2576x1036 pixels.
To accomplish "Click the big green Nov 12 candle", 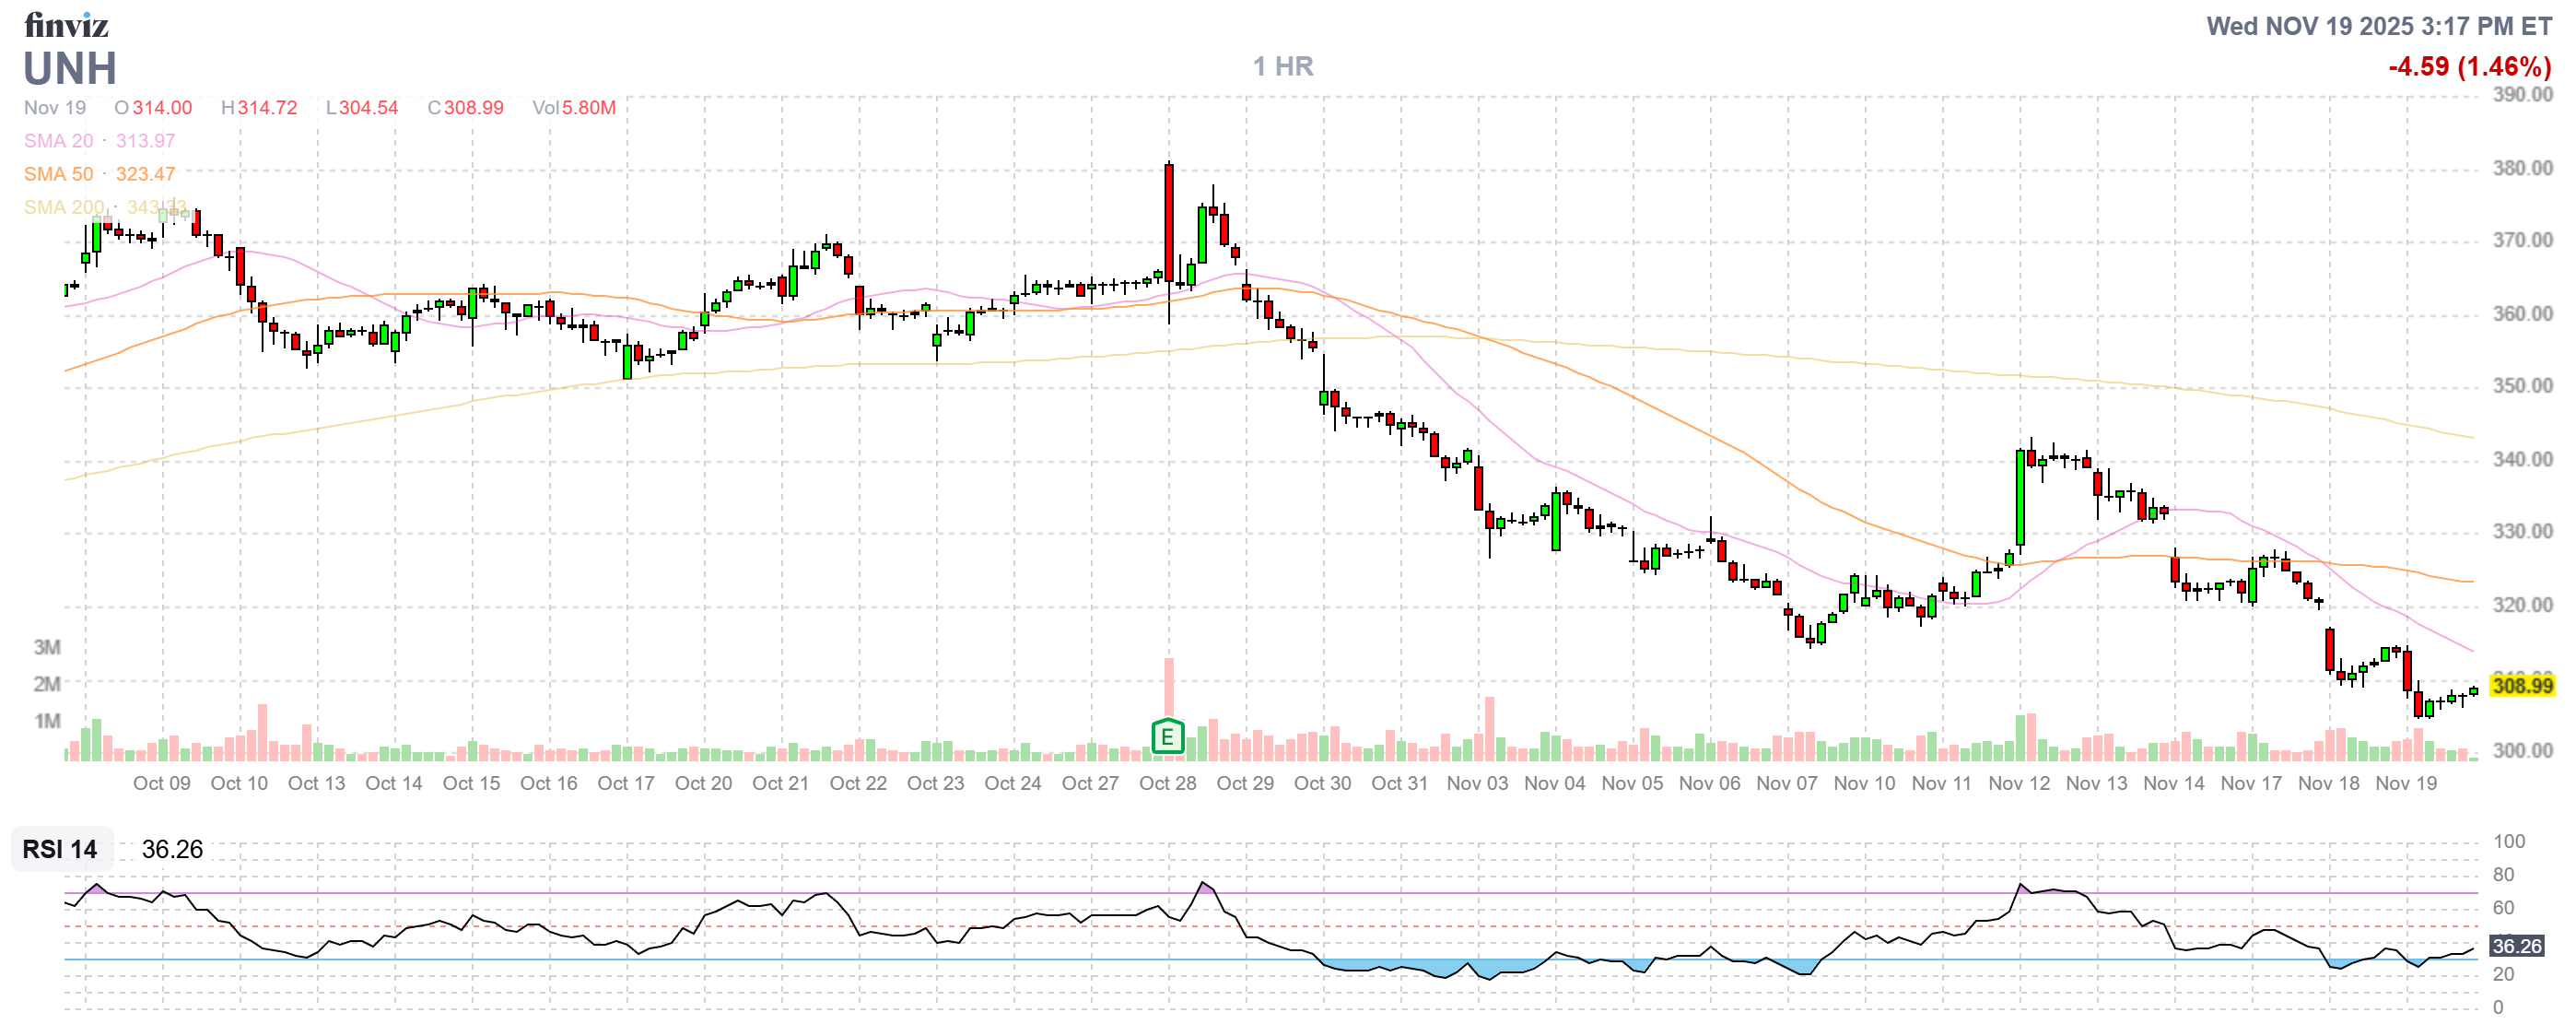I will [x=2020, y=497].
